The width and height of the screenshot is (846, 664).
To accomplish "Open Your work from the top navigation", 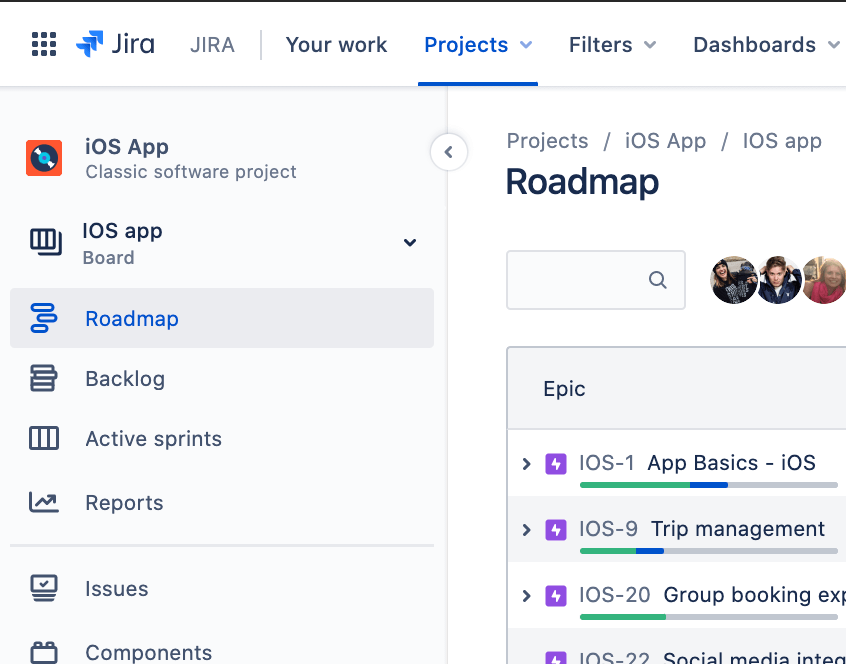I will 336,45.
